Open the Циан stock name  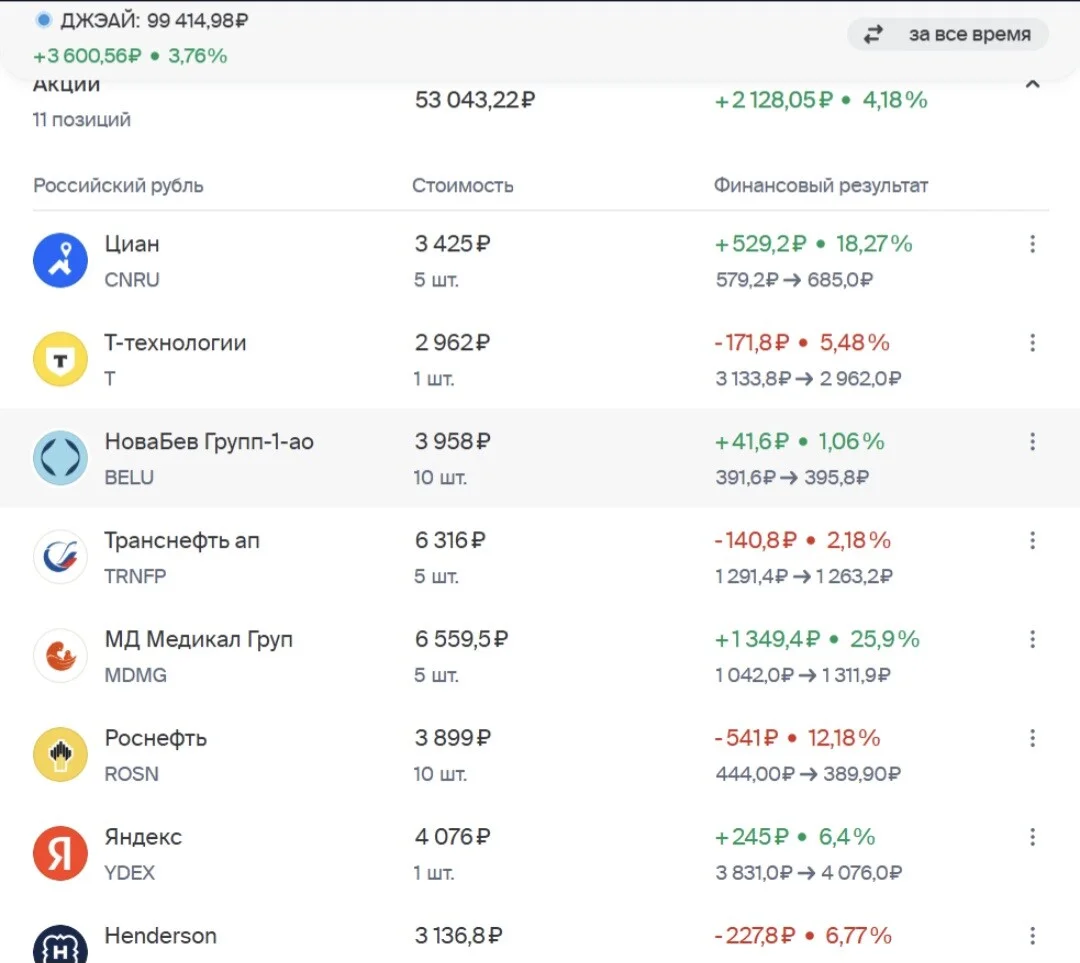click(x=132, y=244)
